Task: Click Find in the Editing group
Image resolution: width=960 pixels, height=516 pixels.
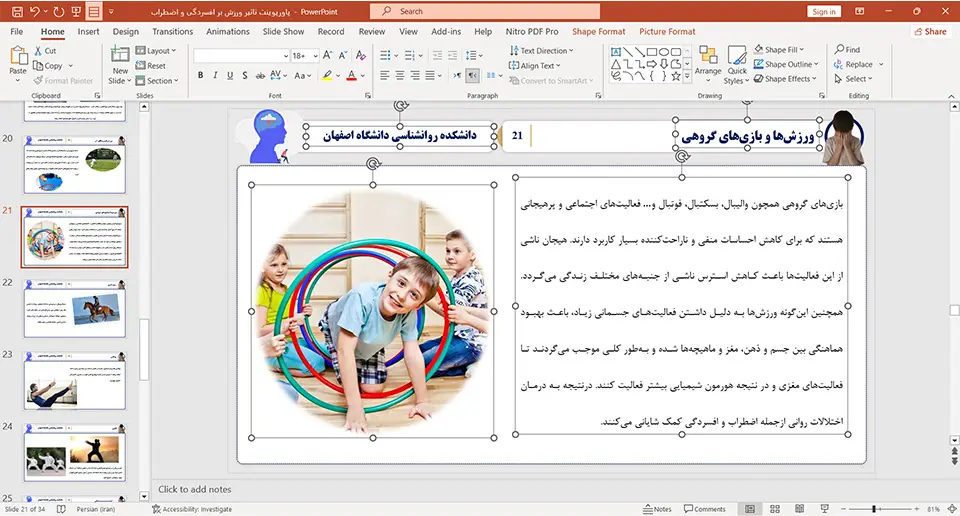Action: (847, 50)
